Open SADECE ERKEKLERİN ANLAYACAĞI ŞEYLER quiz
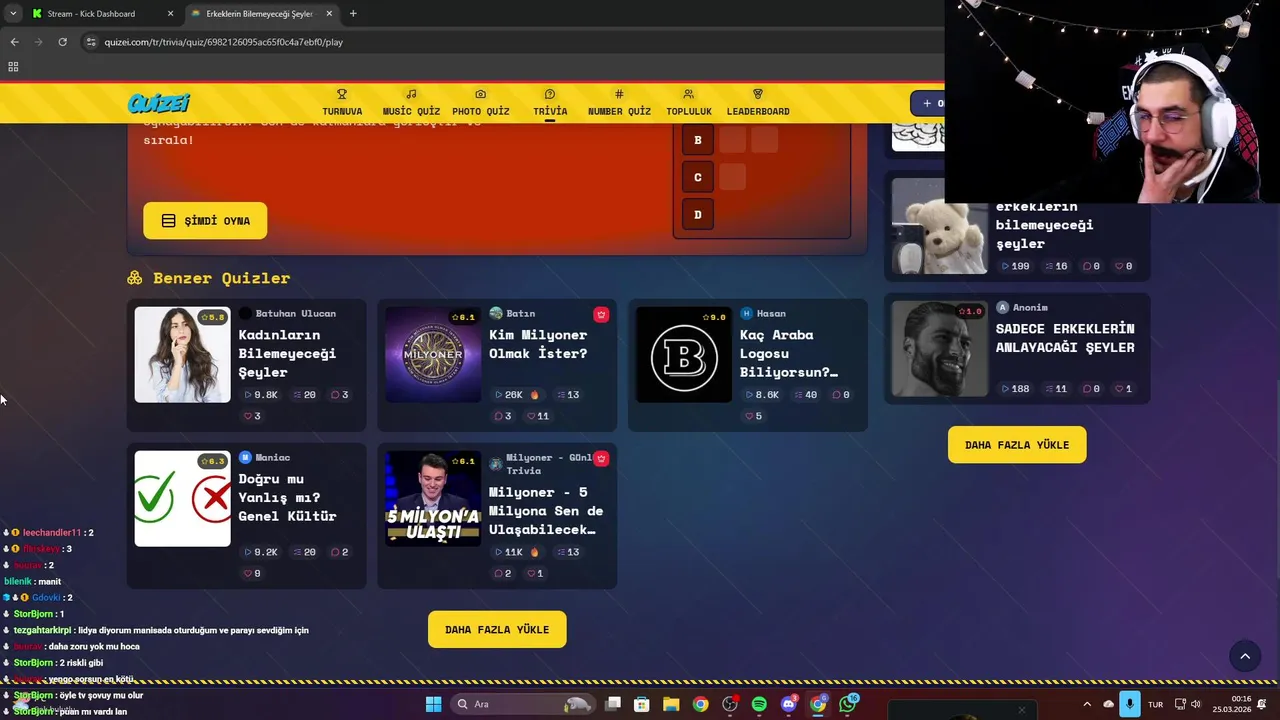Image resolution: width=1280 pixels, height=720 pixels. 1017,349
